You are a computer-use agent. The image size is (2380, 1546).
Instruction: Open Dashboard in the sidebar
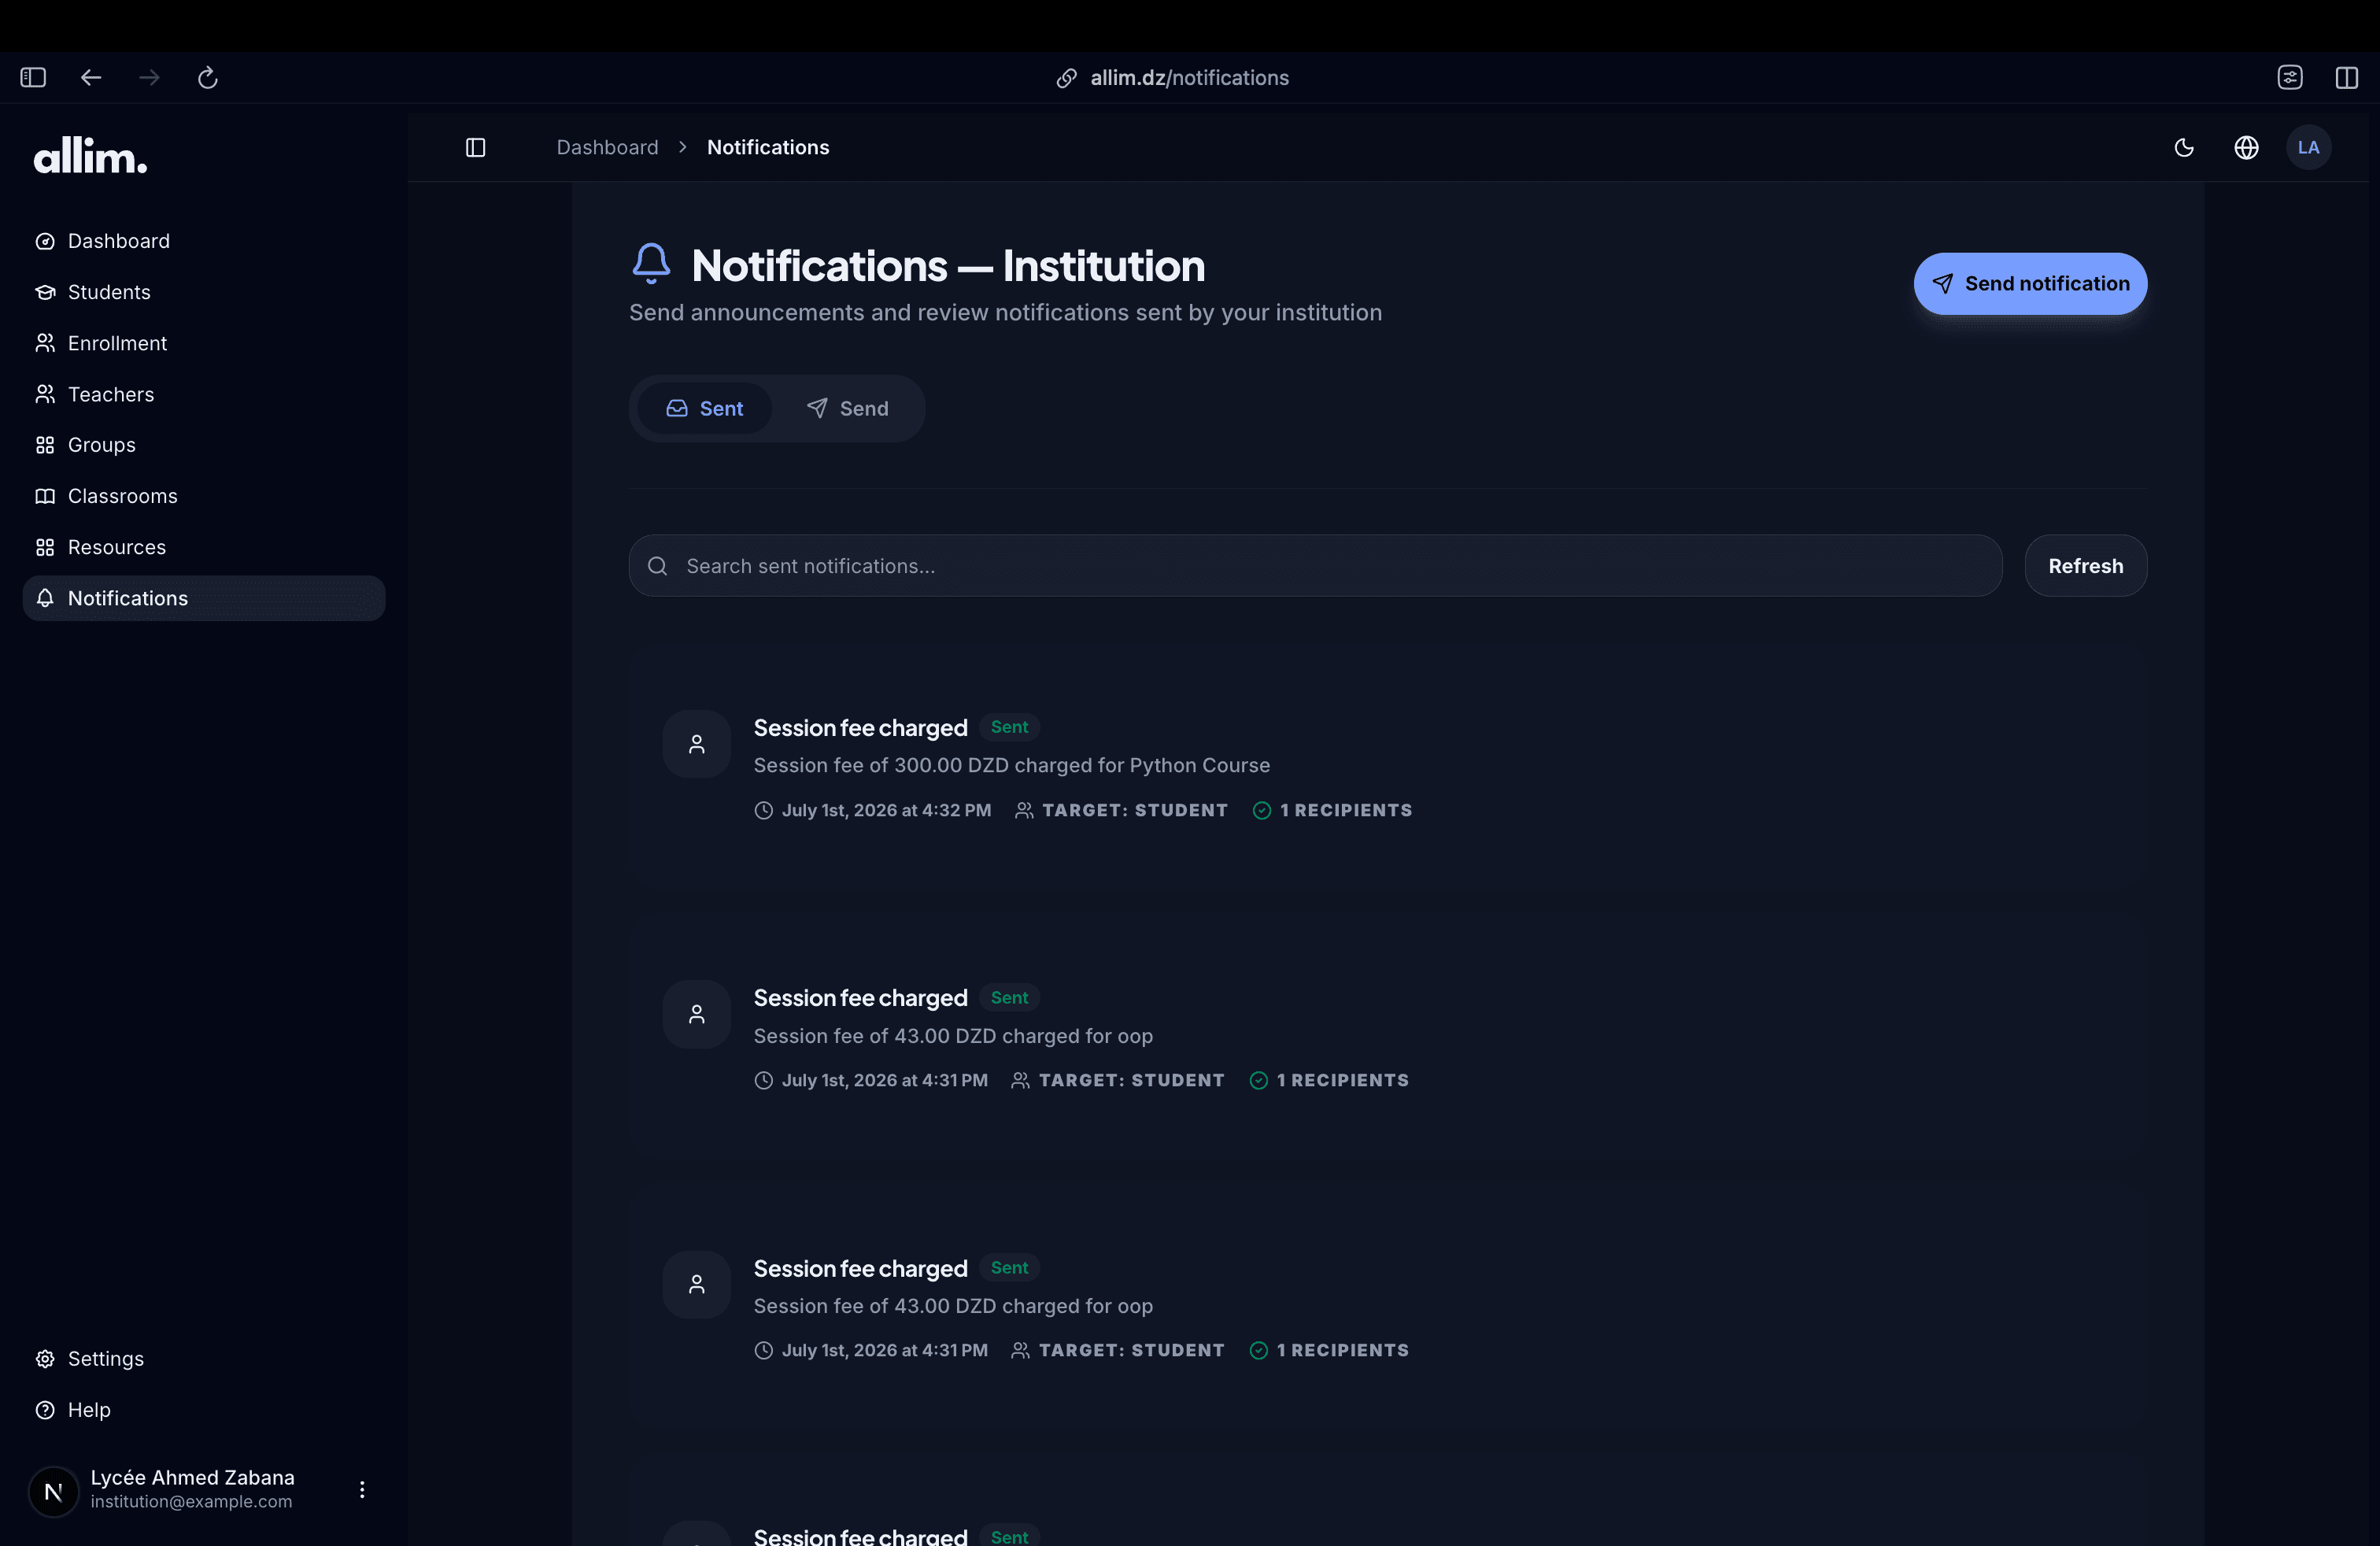[203, 241]
